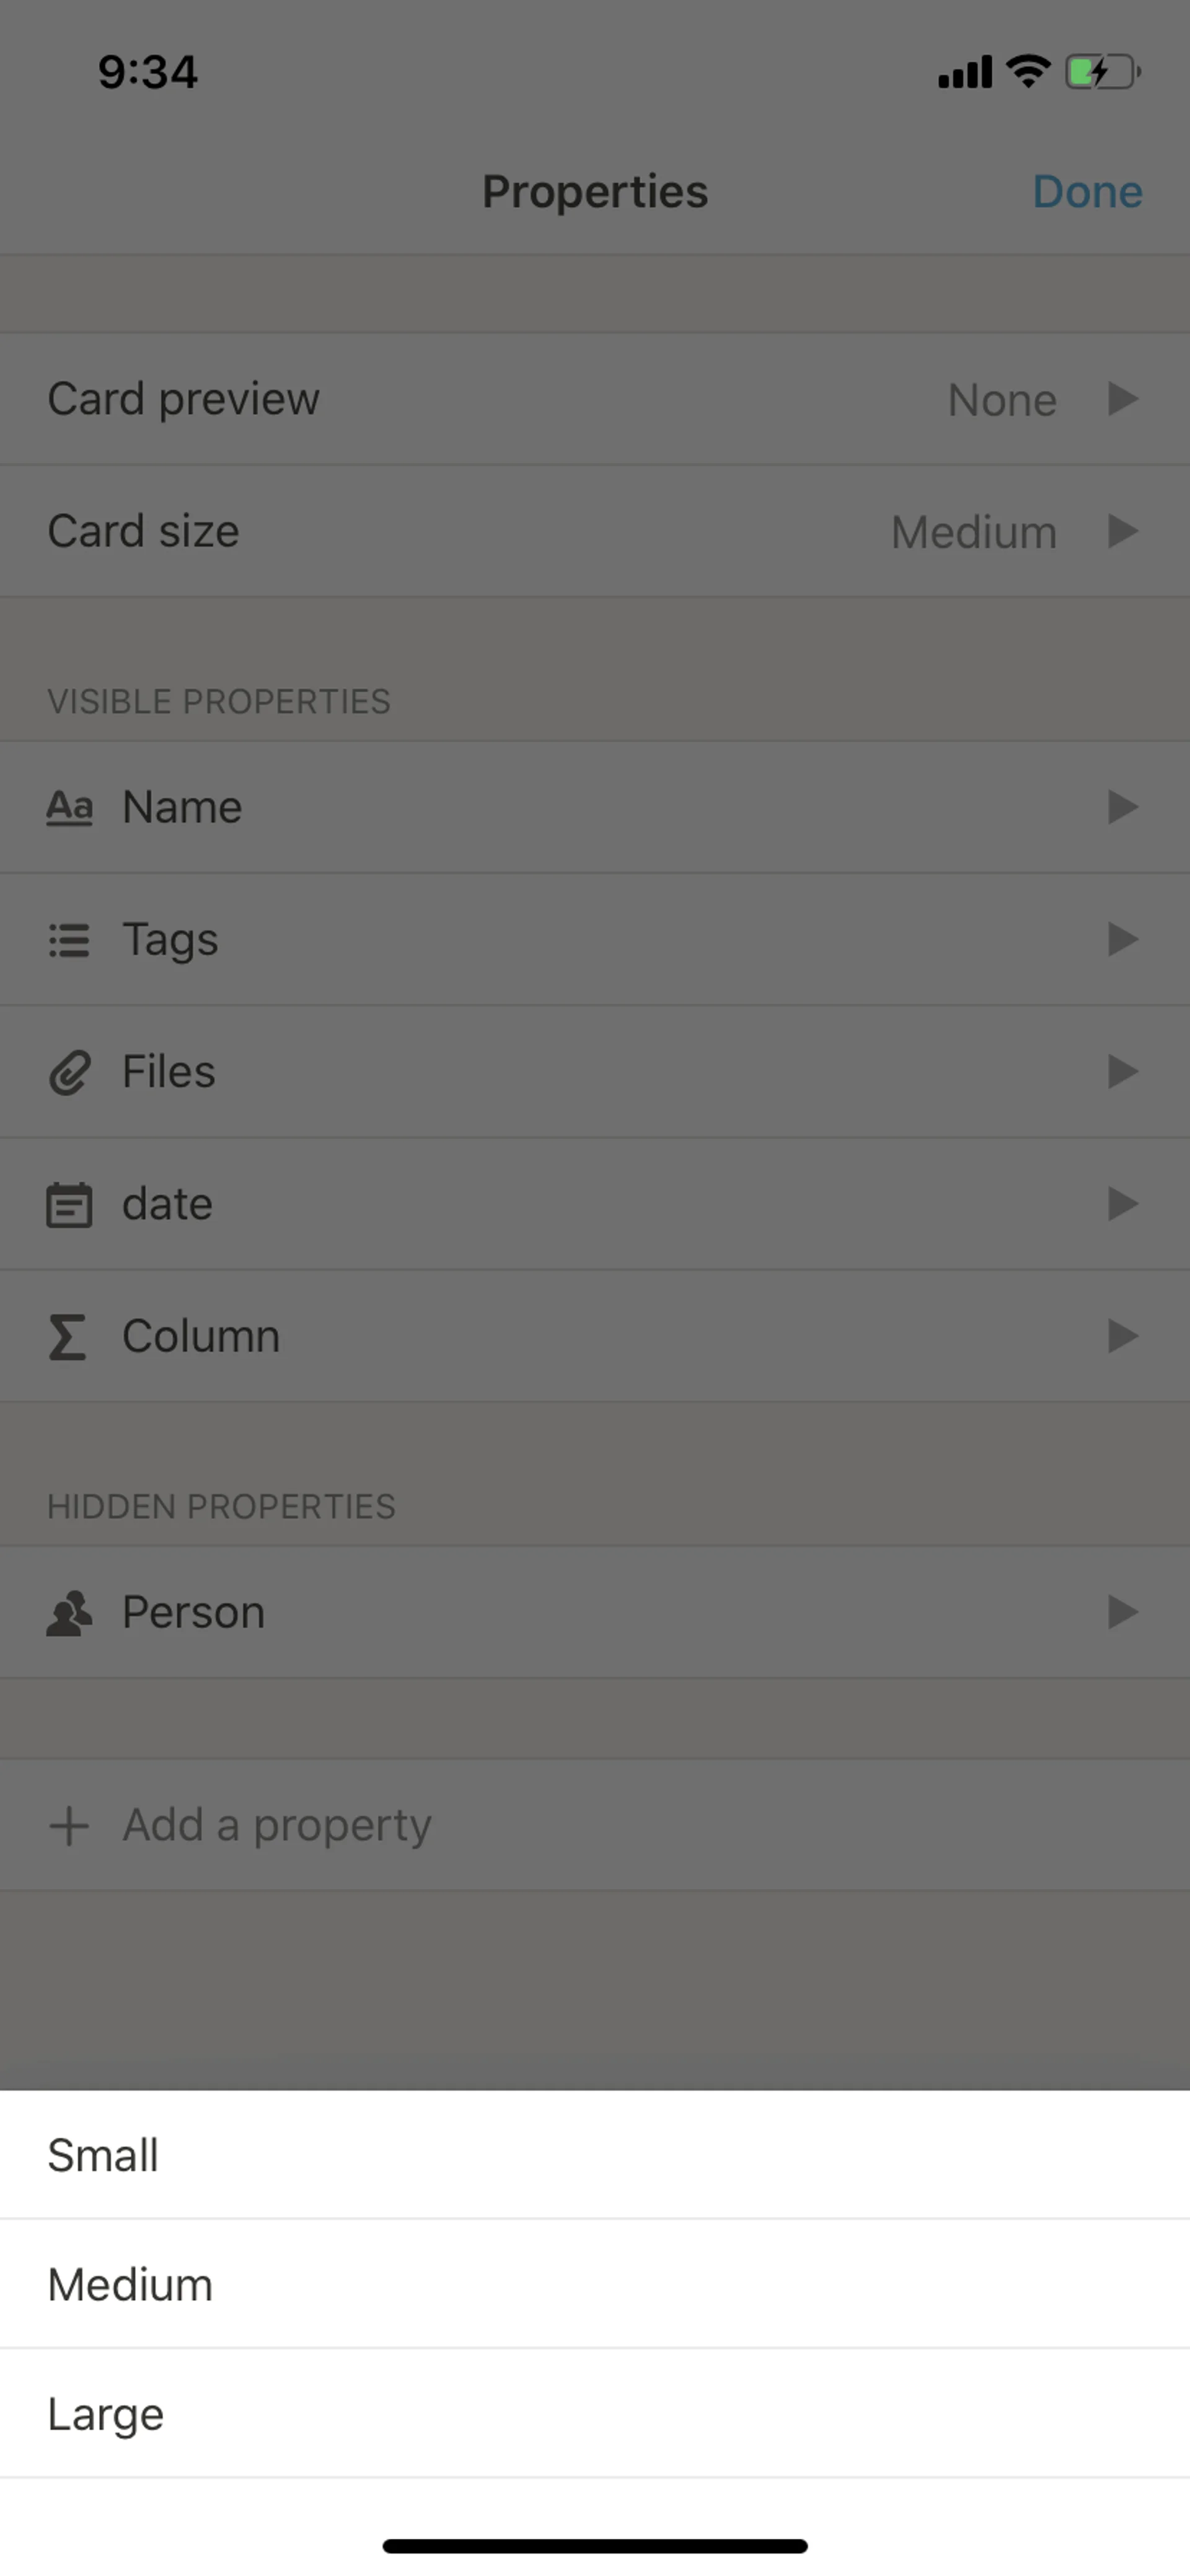Image resolution: width=1190 pixels, height=2576 pixels.
Task: Choose Small card size
Action: [x=103, y=2156]
